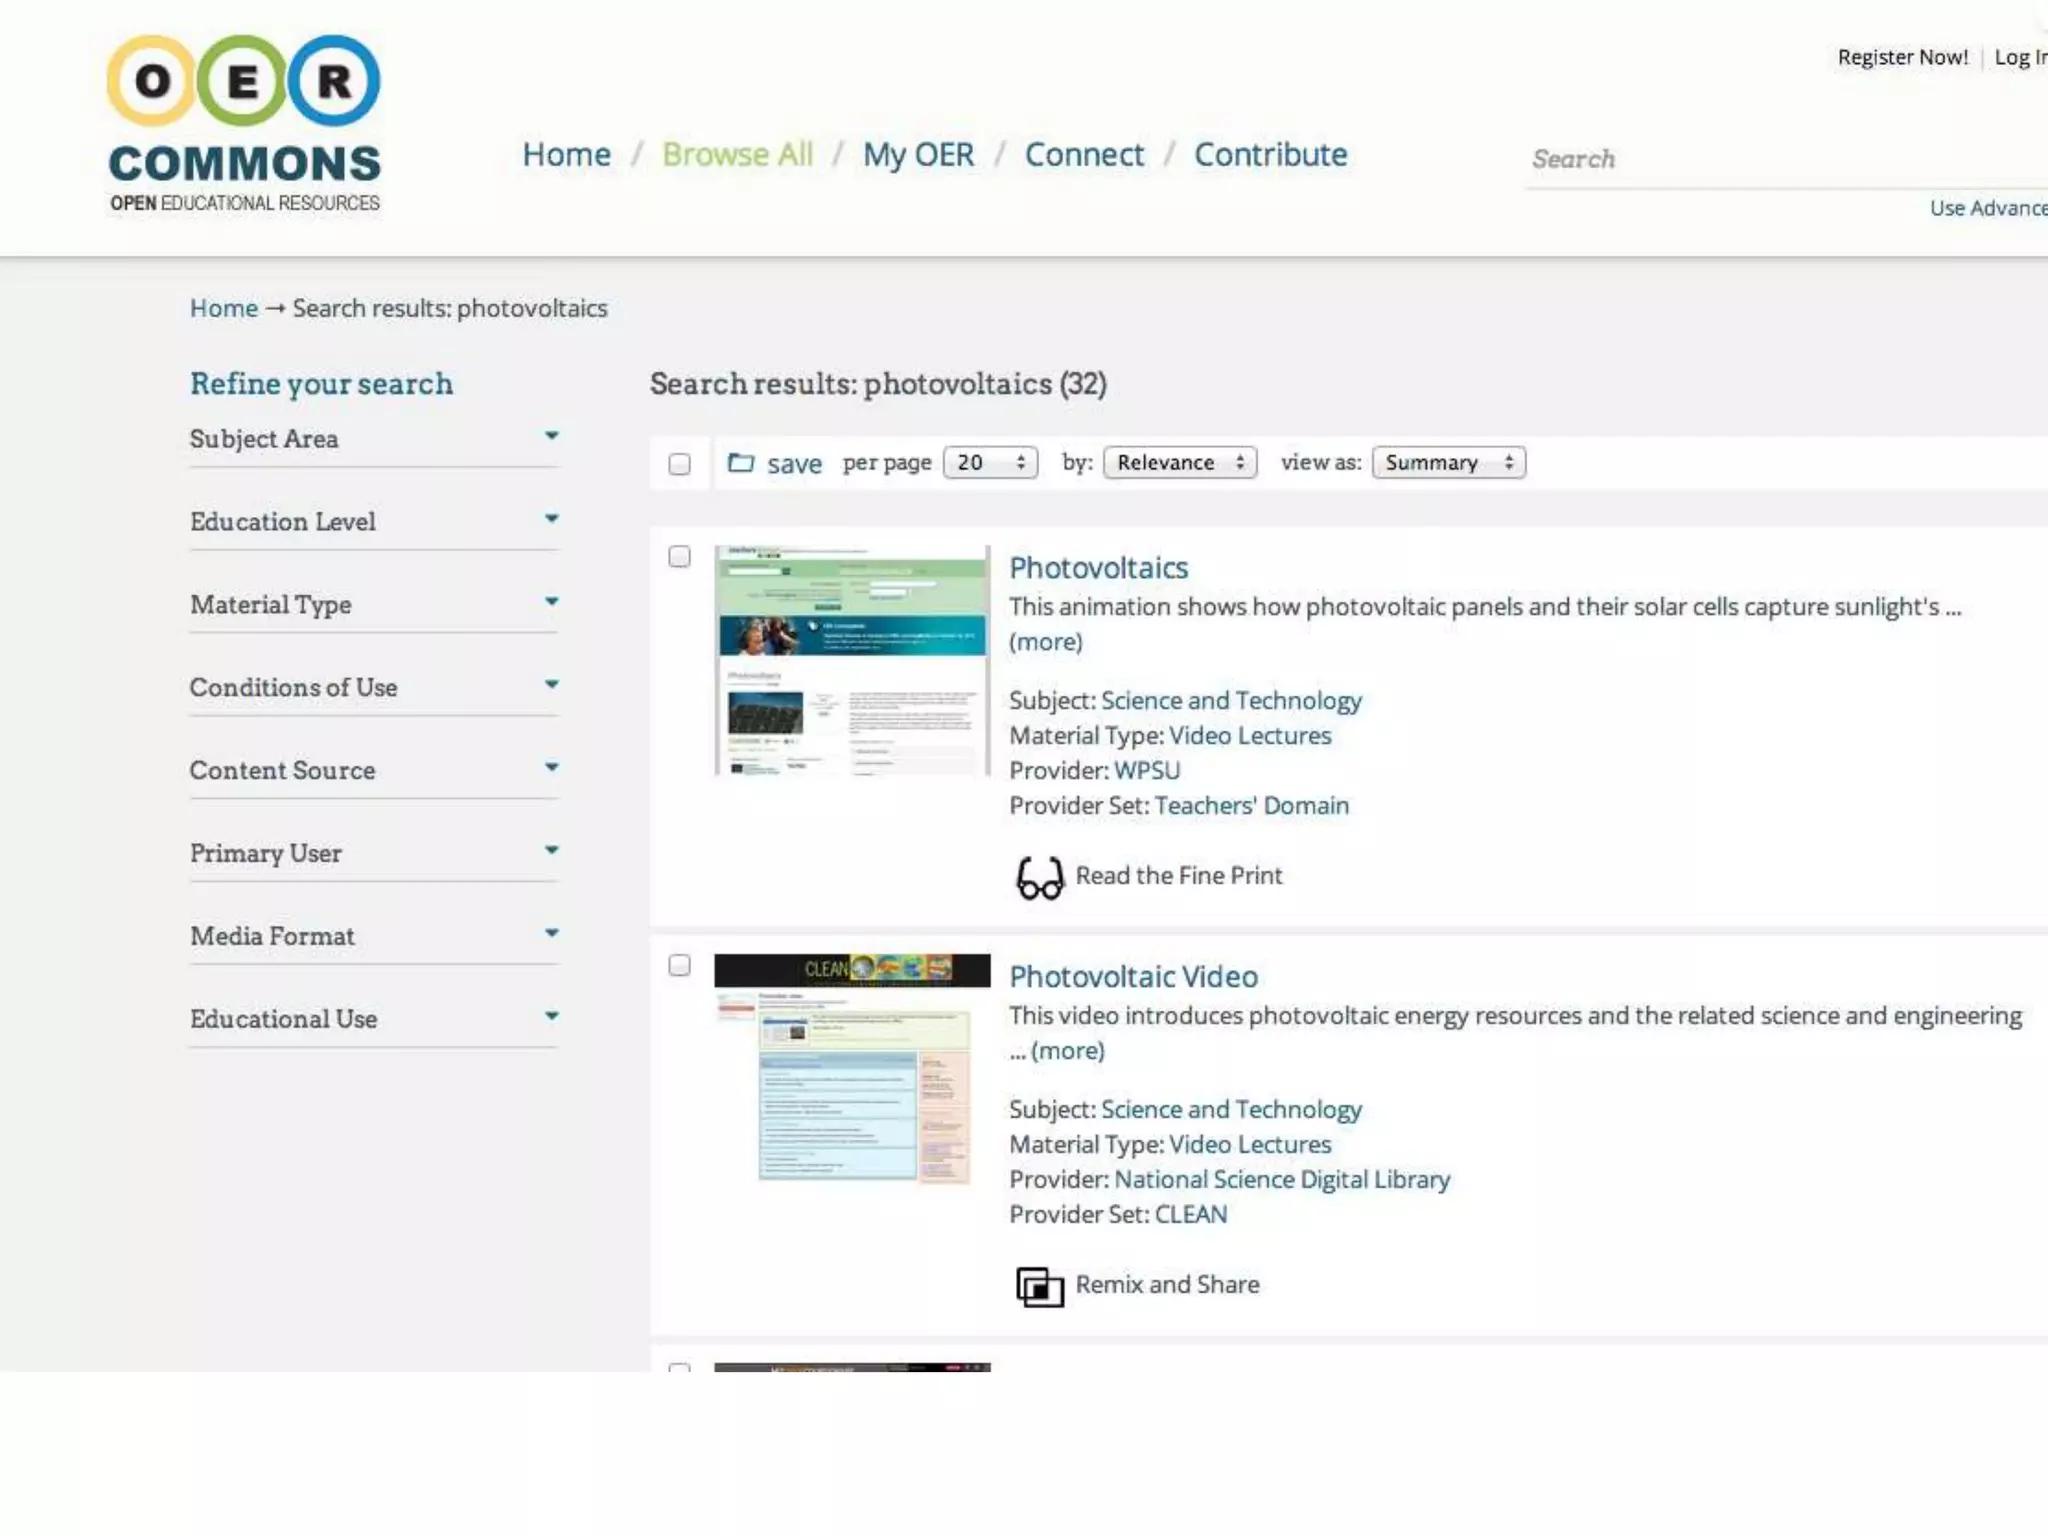Open the view as Summary dropdown

[x=1448, y=463]
